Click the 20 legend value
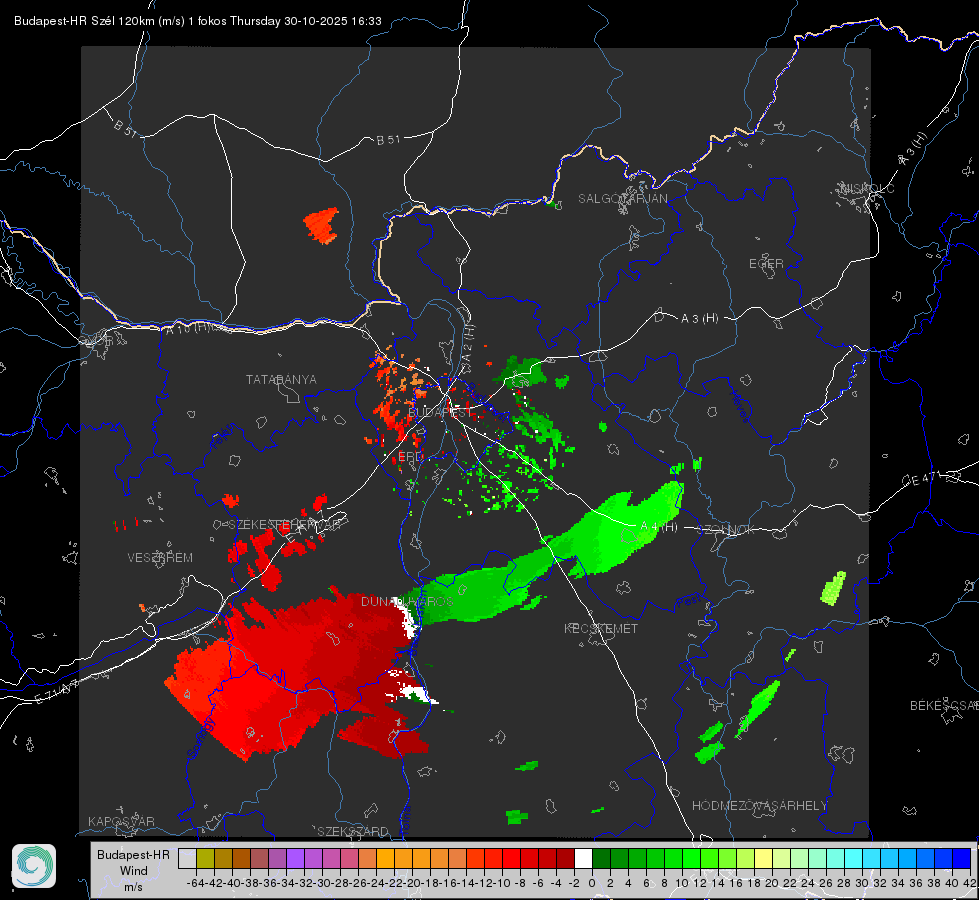Screen dimensions: 979x900 point(772,883)
